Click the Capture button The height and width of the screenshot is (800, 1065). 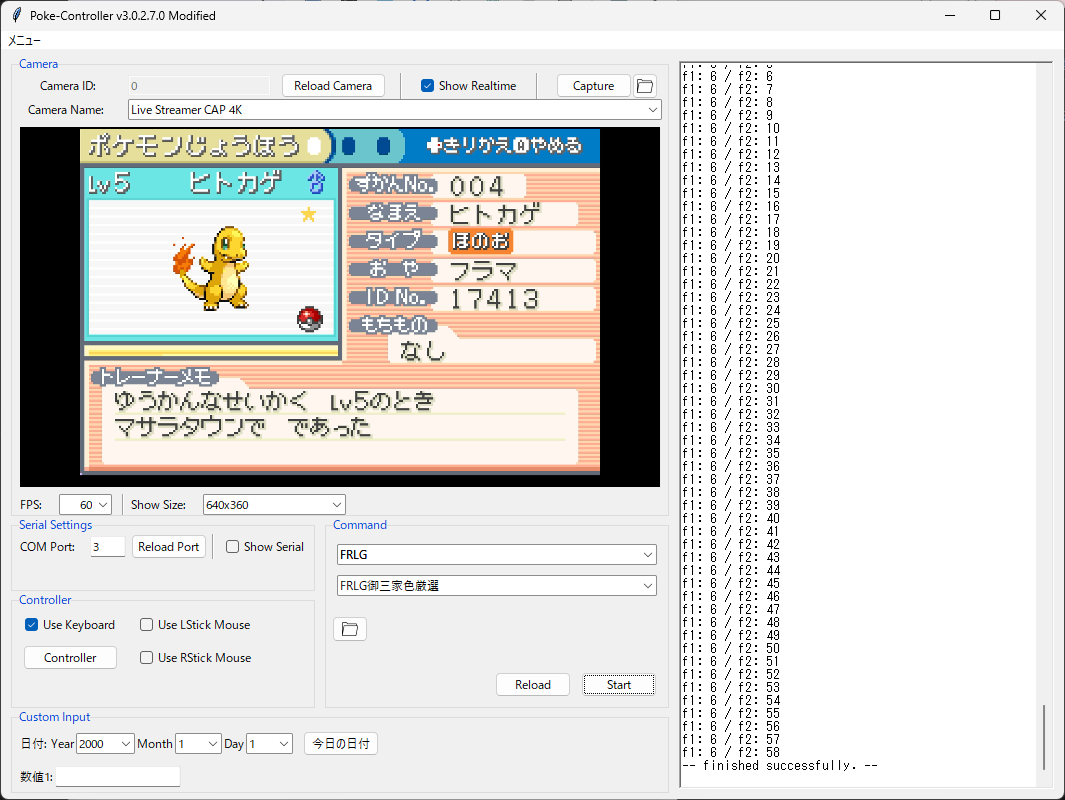click(593, 86)
